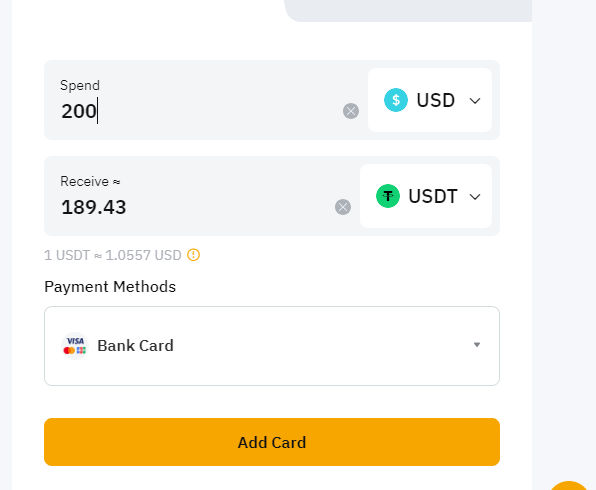Open exchange rate info warning icon
Image resolution: width=596 pixels, height=490 pixels.
pyautogui.click(x=193, y=255)
